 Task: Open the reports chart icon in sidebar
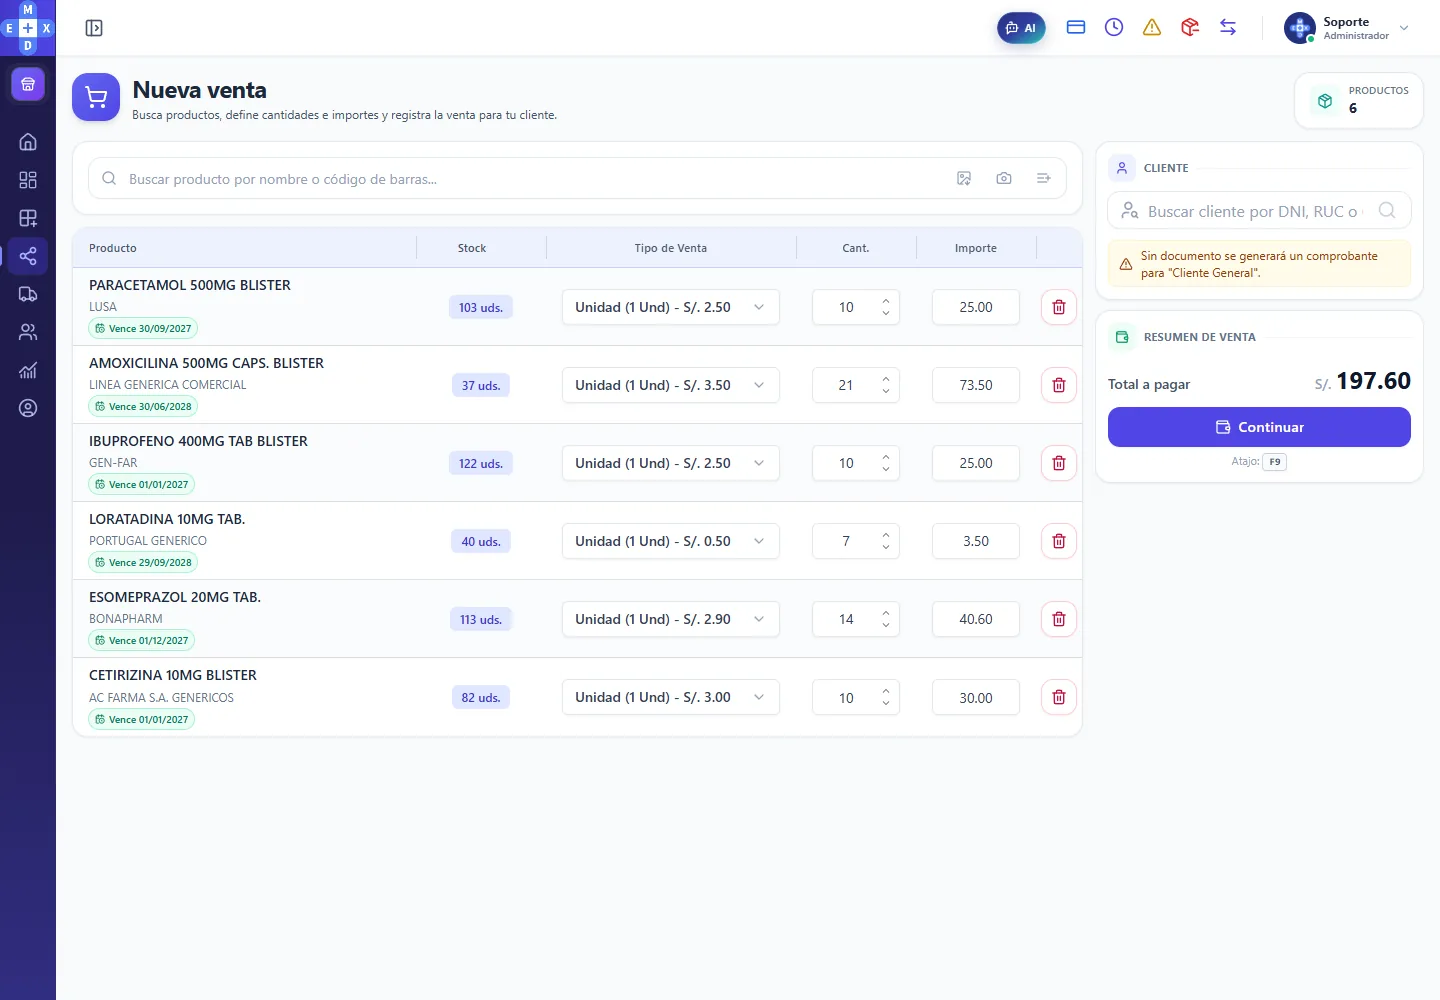coord(28,370)
